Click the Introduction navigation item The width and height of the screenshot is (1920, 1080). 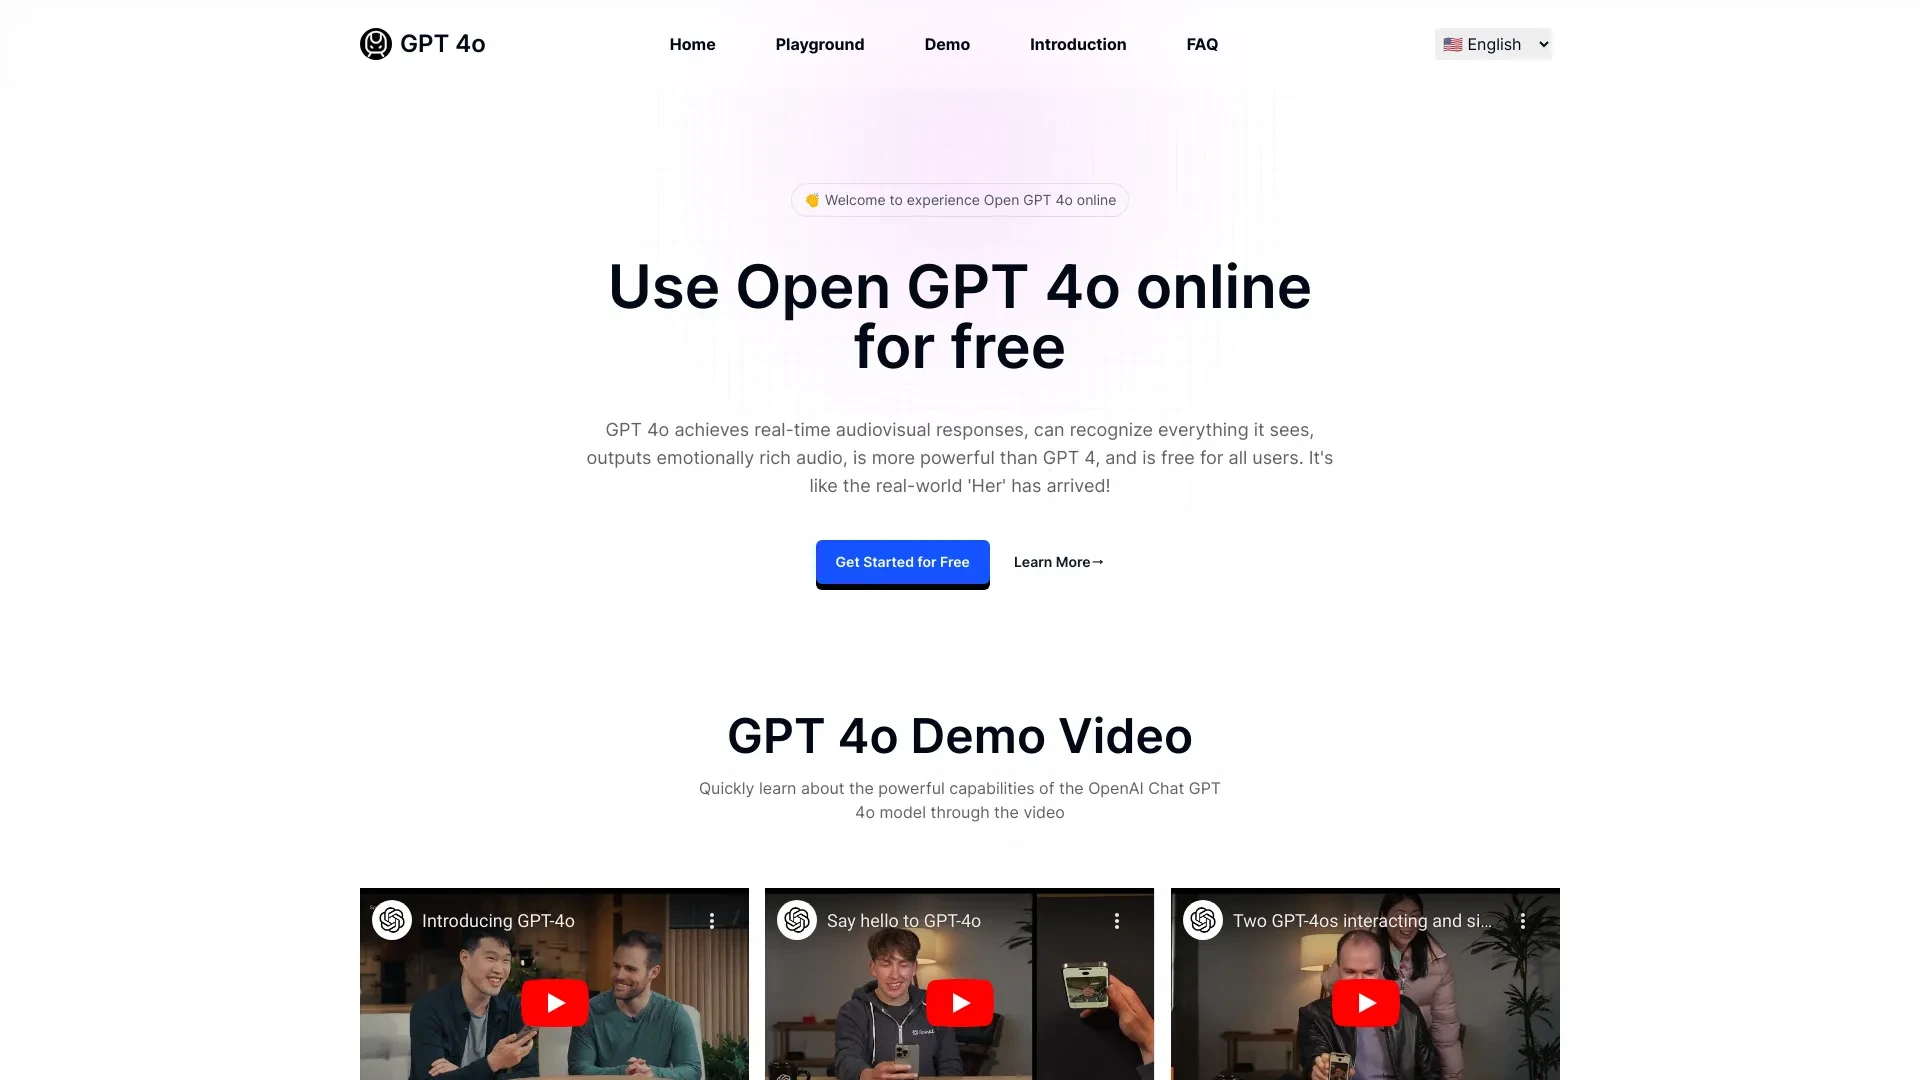(x=1079, y=44)
